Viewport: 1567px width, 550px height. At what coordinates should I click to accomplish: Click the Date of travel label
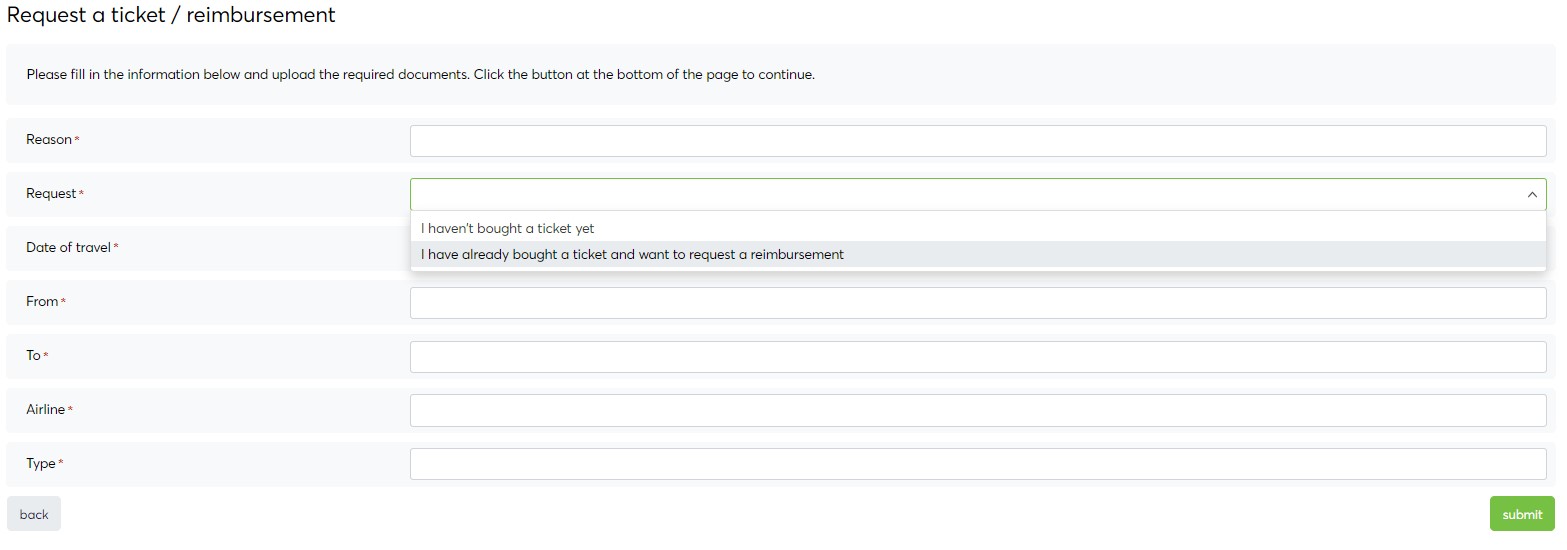click(68, 247)
